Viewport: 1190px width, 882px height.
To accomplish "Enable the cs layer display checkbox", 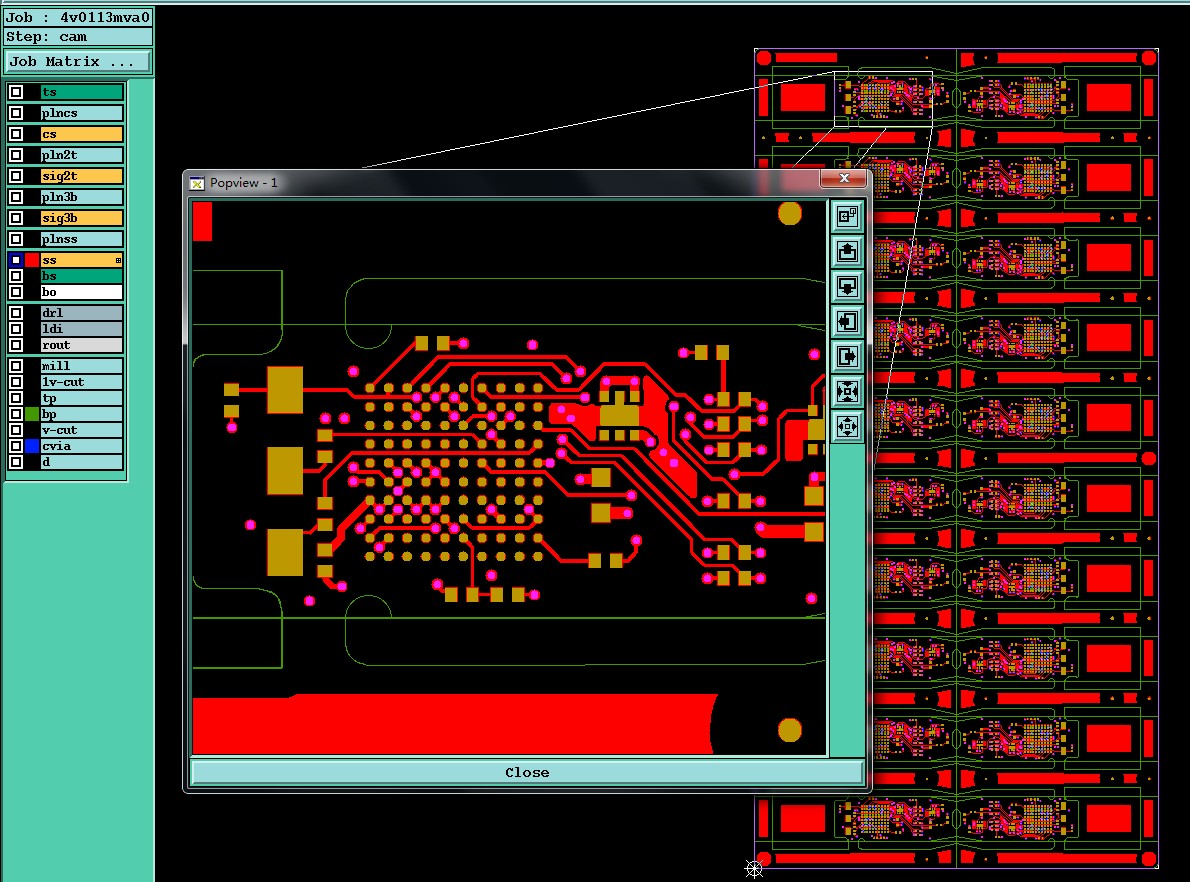I will pos(16,134).
